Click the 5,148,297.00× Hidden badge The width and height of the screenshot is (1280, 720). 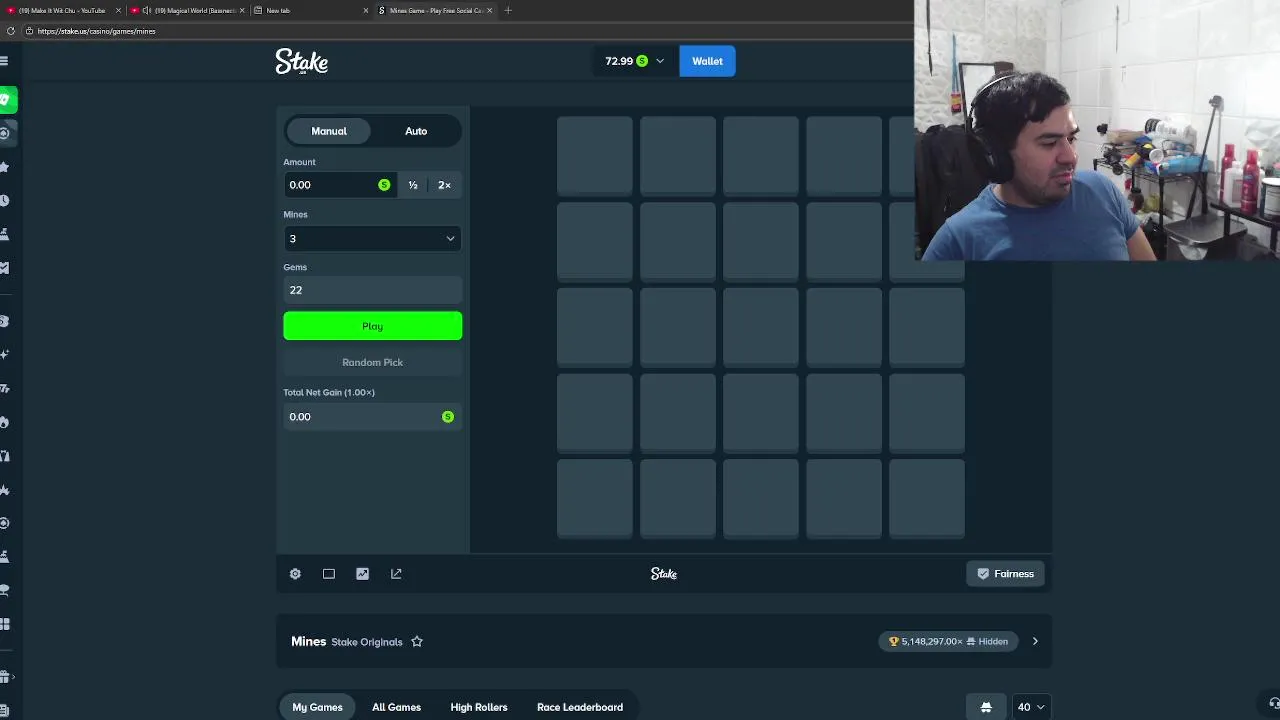[948, 642]
